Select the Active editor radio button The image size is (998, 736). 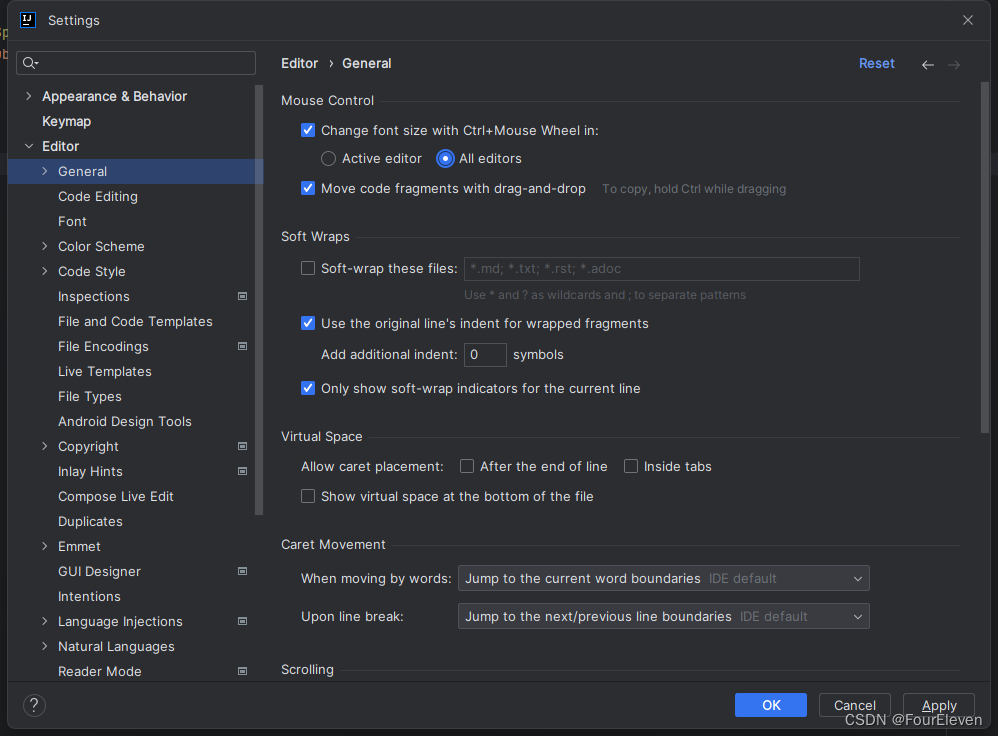[x=328, y=159]
